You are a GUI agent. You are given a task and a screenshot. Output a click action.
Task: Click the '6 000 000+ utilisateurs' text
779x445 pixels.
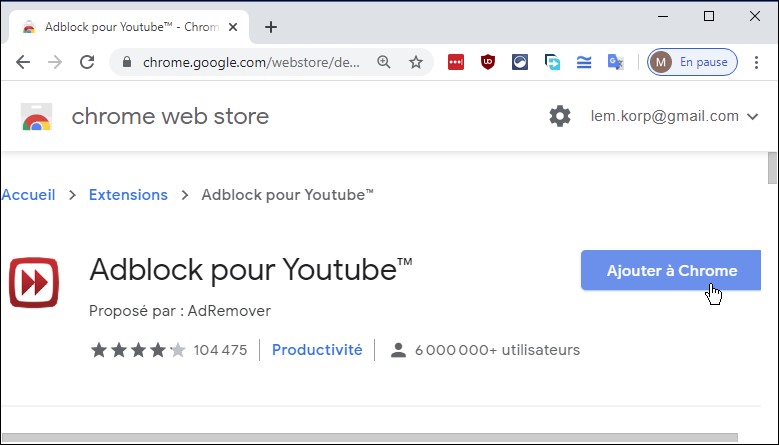pos(497,350)
